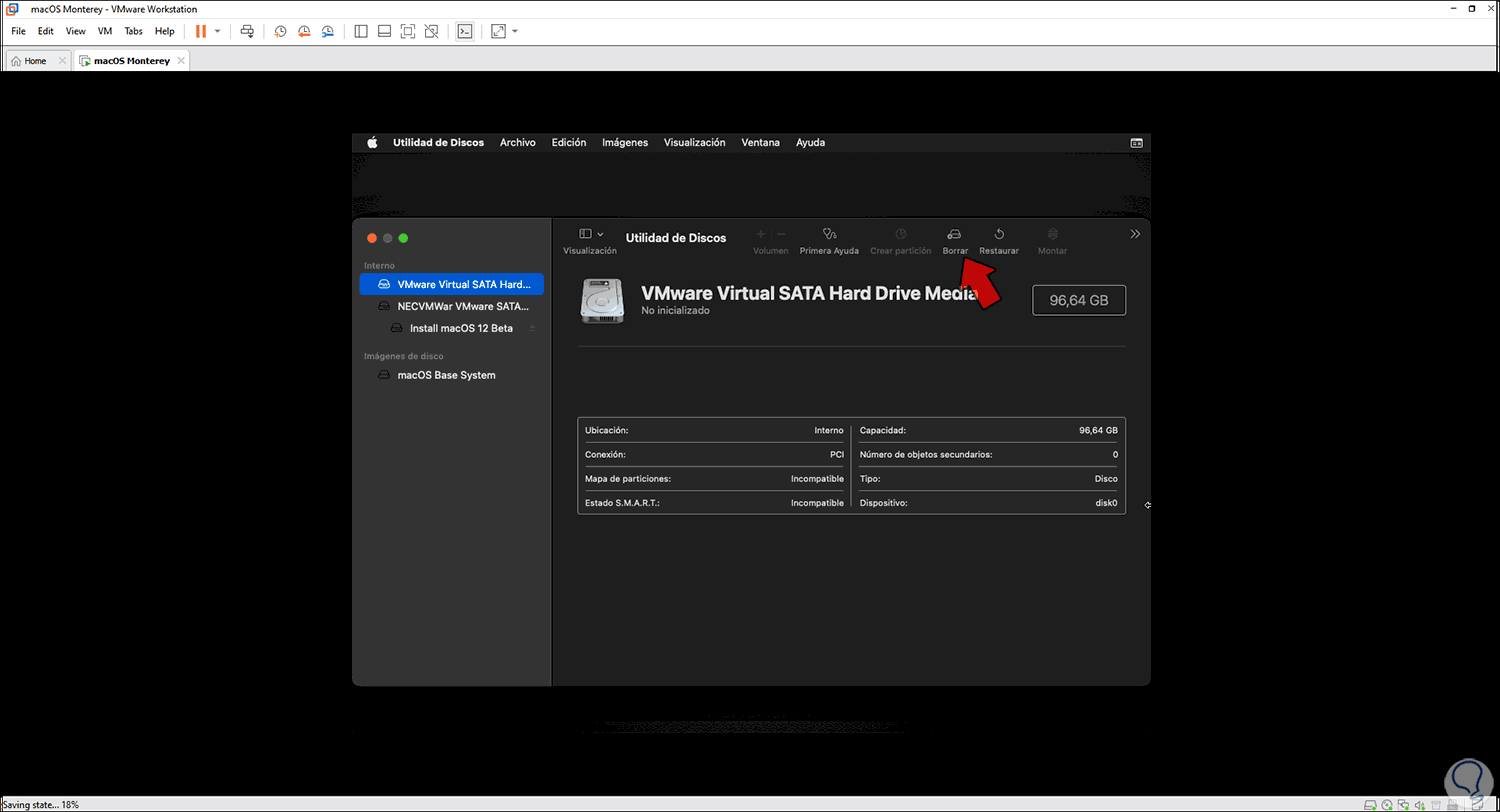
Task: Click Borrar to erase the disk
Action: coord(955,240)
